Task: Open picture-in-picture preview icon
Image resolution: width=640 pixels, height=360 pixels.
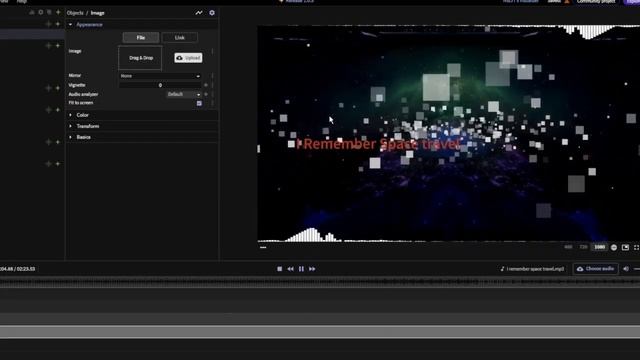Action: click(625, 247)
